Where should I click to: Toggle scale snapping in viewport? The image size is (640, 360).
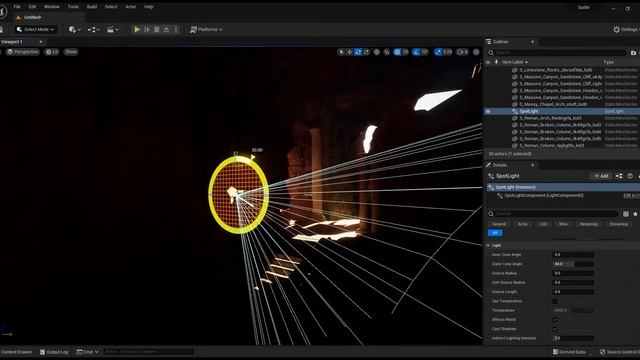(438, 52)
